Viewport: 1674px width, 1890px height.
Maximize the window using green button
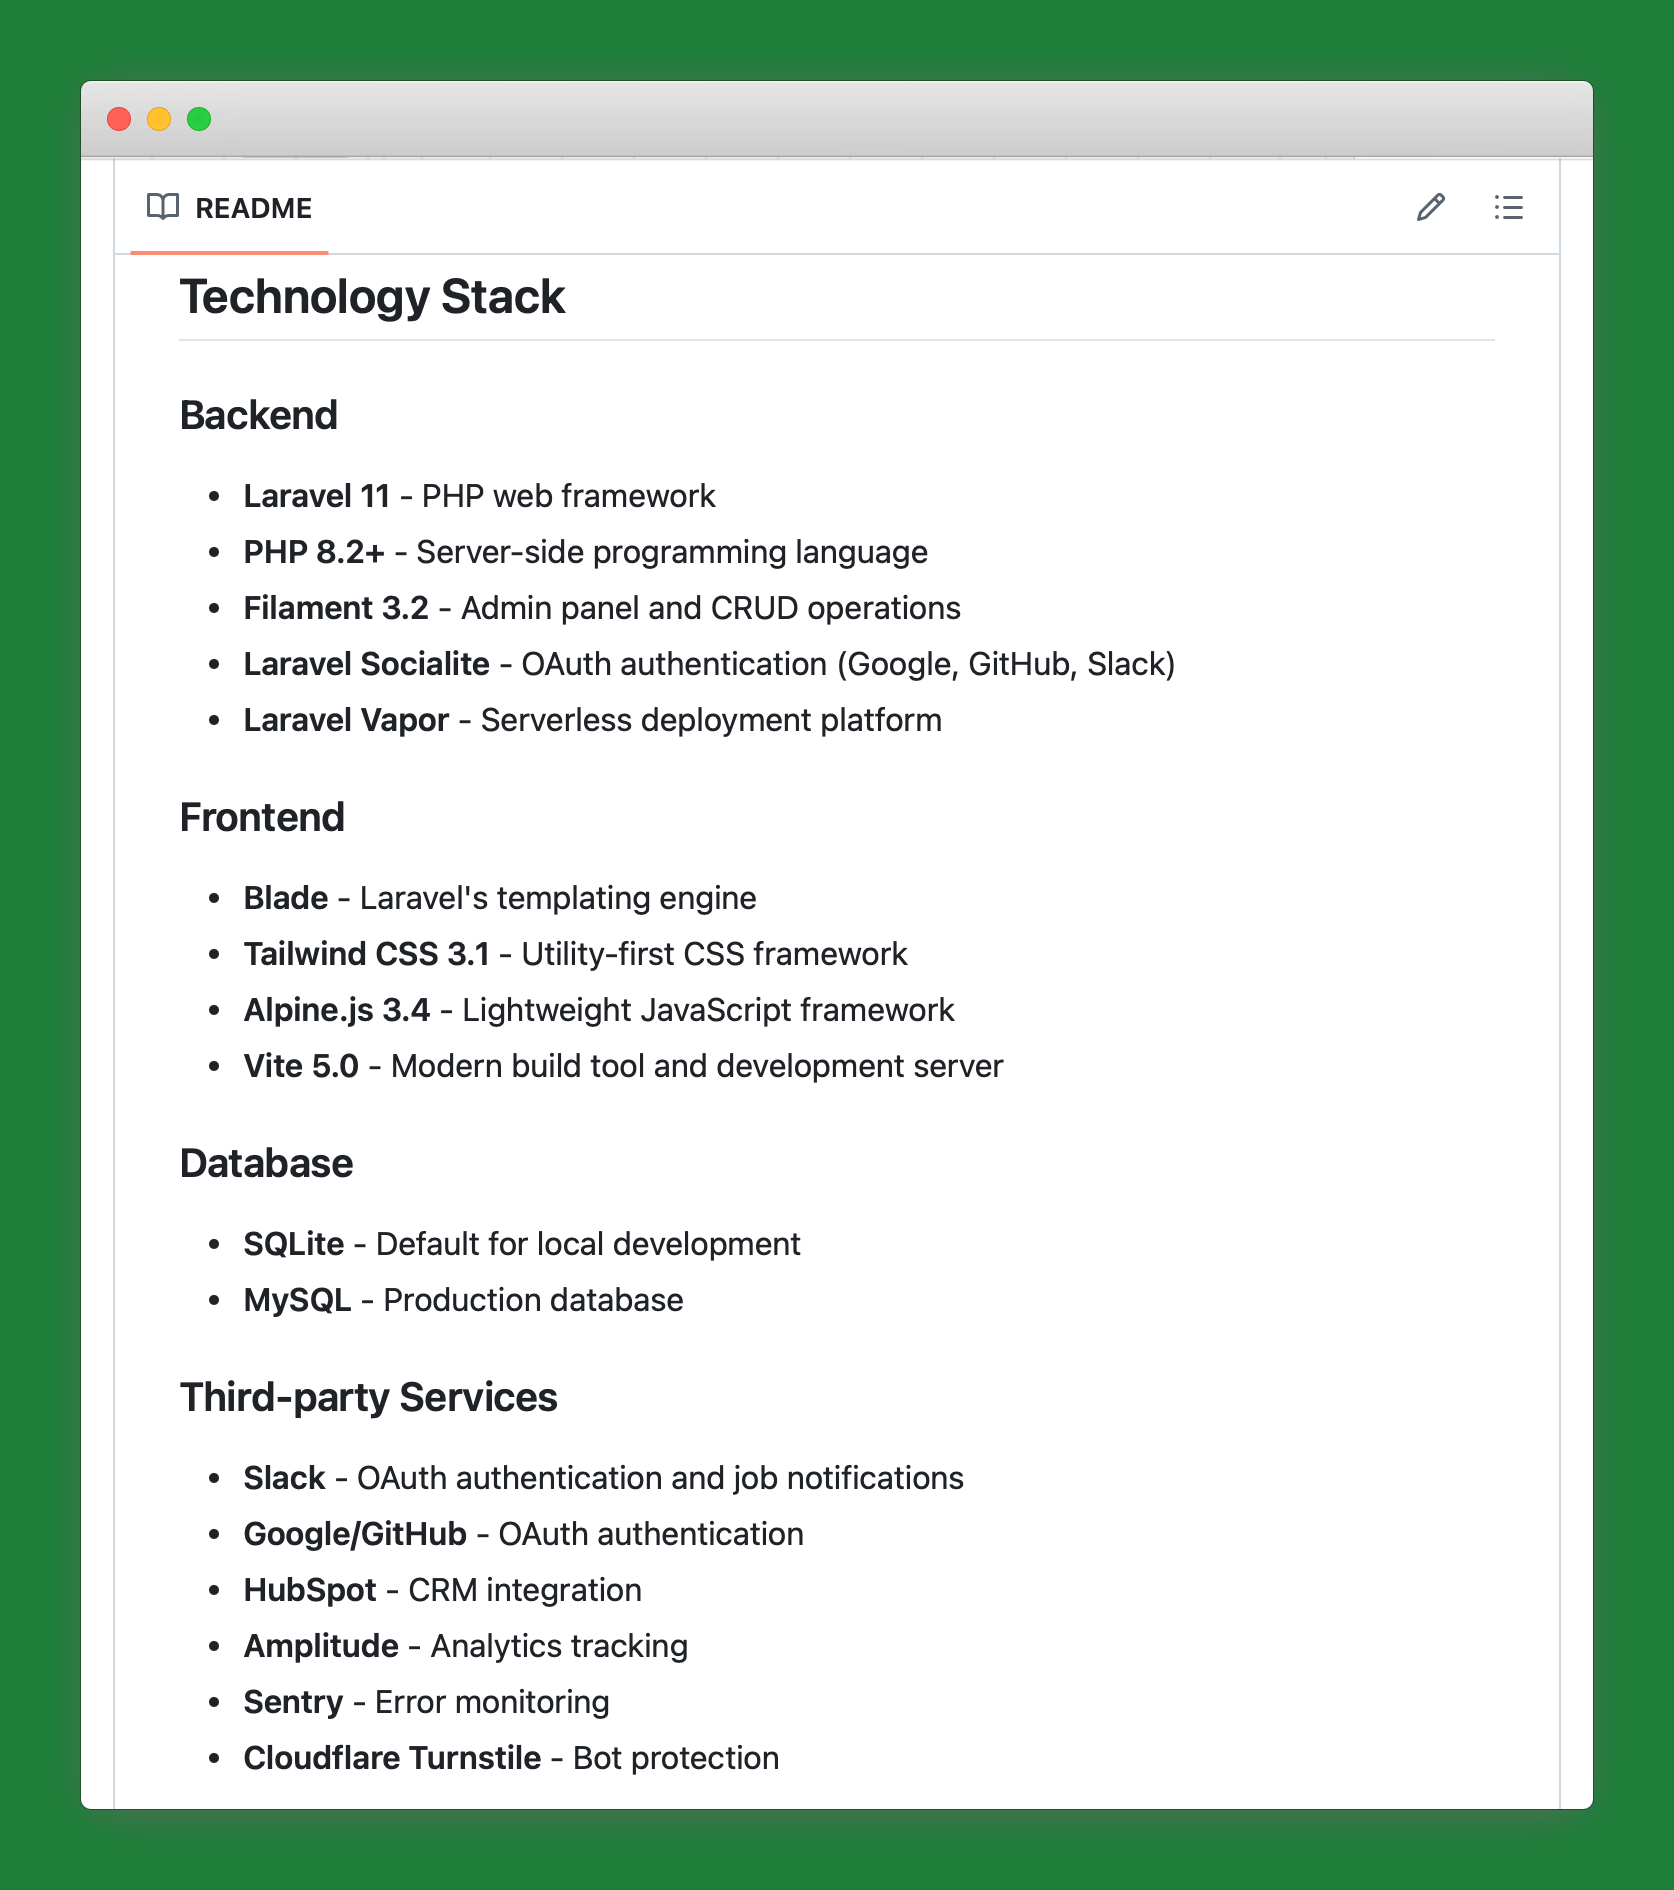[199, 119]
